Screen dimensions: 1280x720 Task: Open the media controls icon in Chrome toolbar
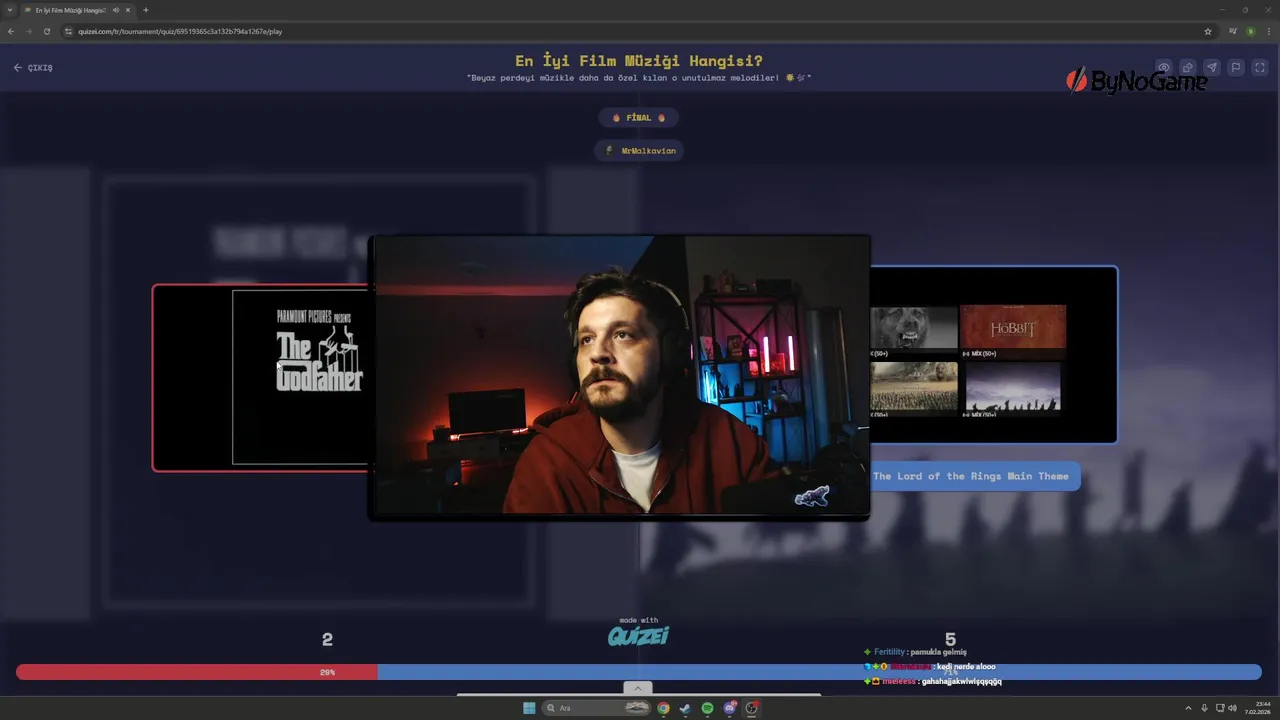click(x=1232, y=31)
